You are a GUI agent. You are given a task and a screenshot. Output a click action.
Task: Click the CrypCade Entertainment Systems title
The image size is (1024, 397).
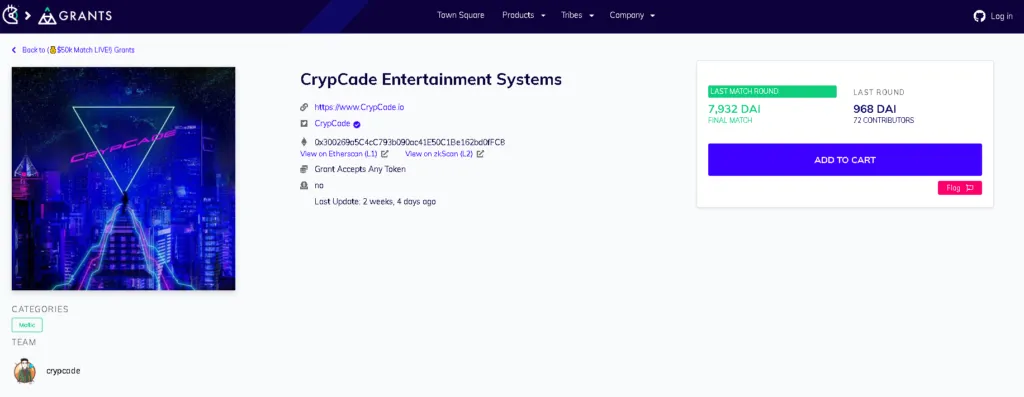pos(431,79)
